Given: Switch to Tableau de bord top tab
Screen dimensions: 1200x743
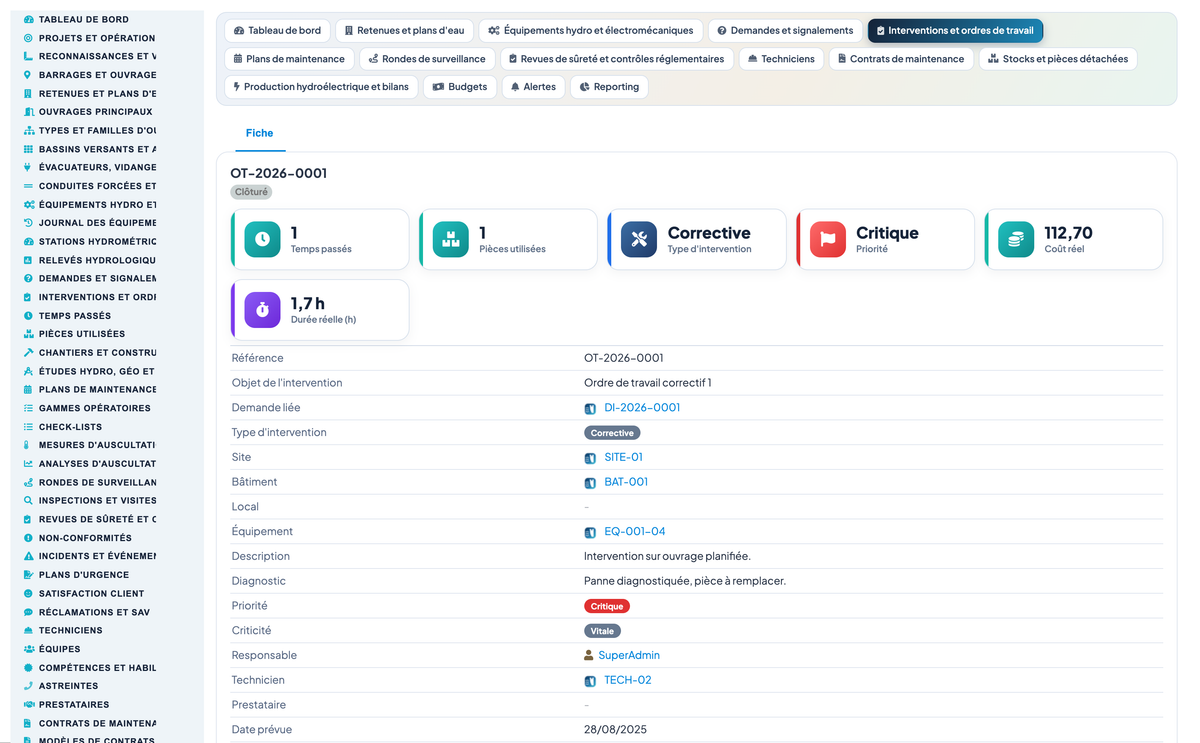Looking at the screenshot, I should (277, 31).
